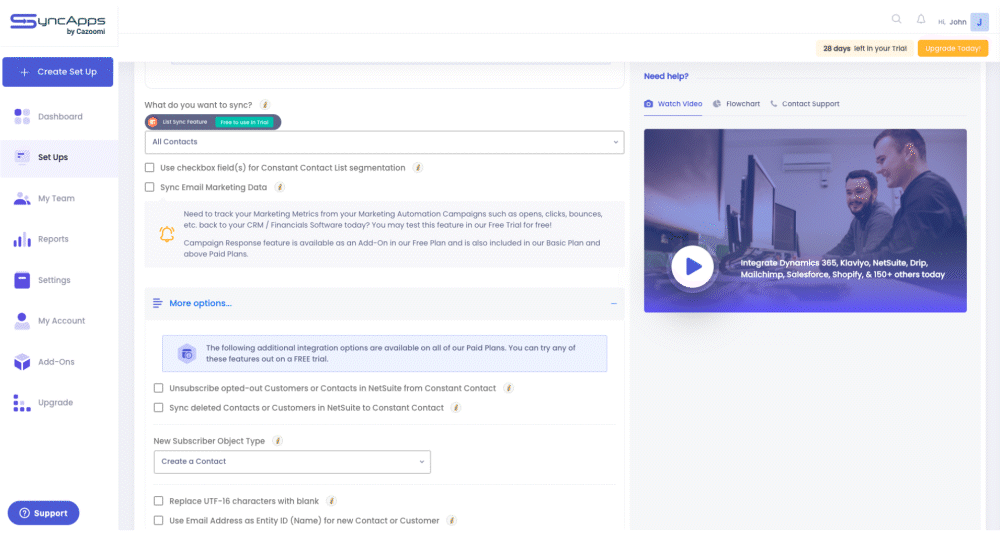Check Use Email Address as Entity ID option
This screenshot has width=1000, height=542.
tap(158, 520)
